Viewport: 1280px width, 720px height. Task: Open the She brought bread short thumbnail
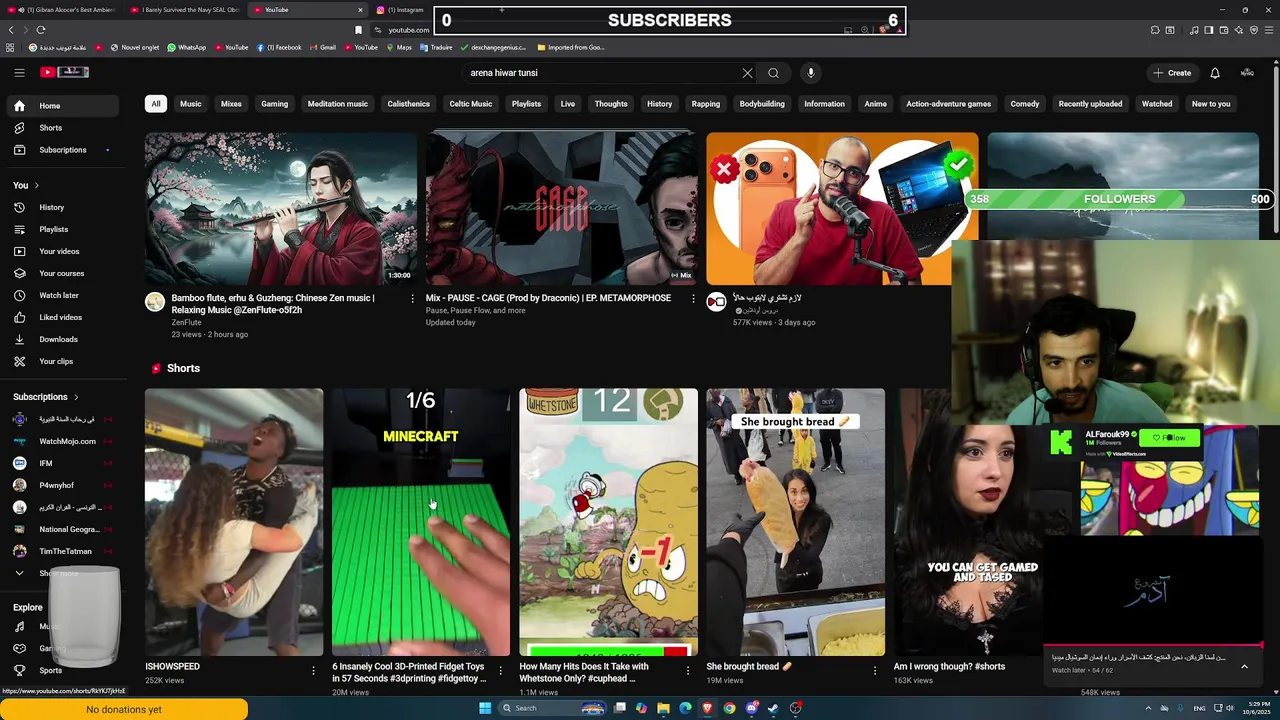point(796,522)
